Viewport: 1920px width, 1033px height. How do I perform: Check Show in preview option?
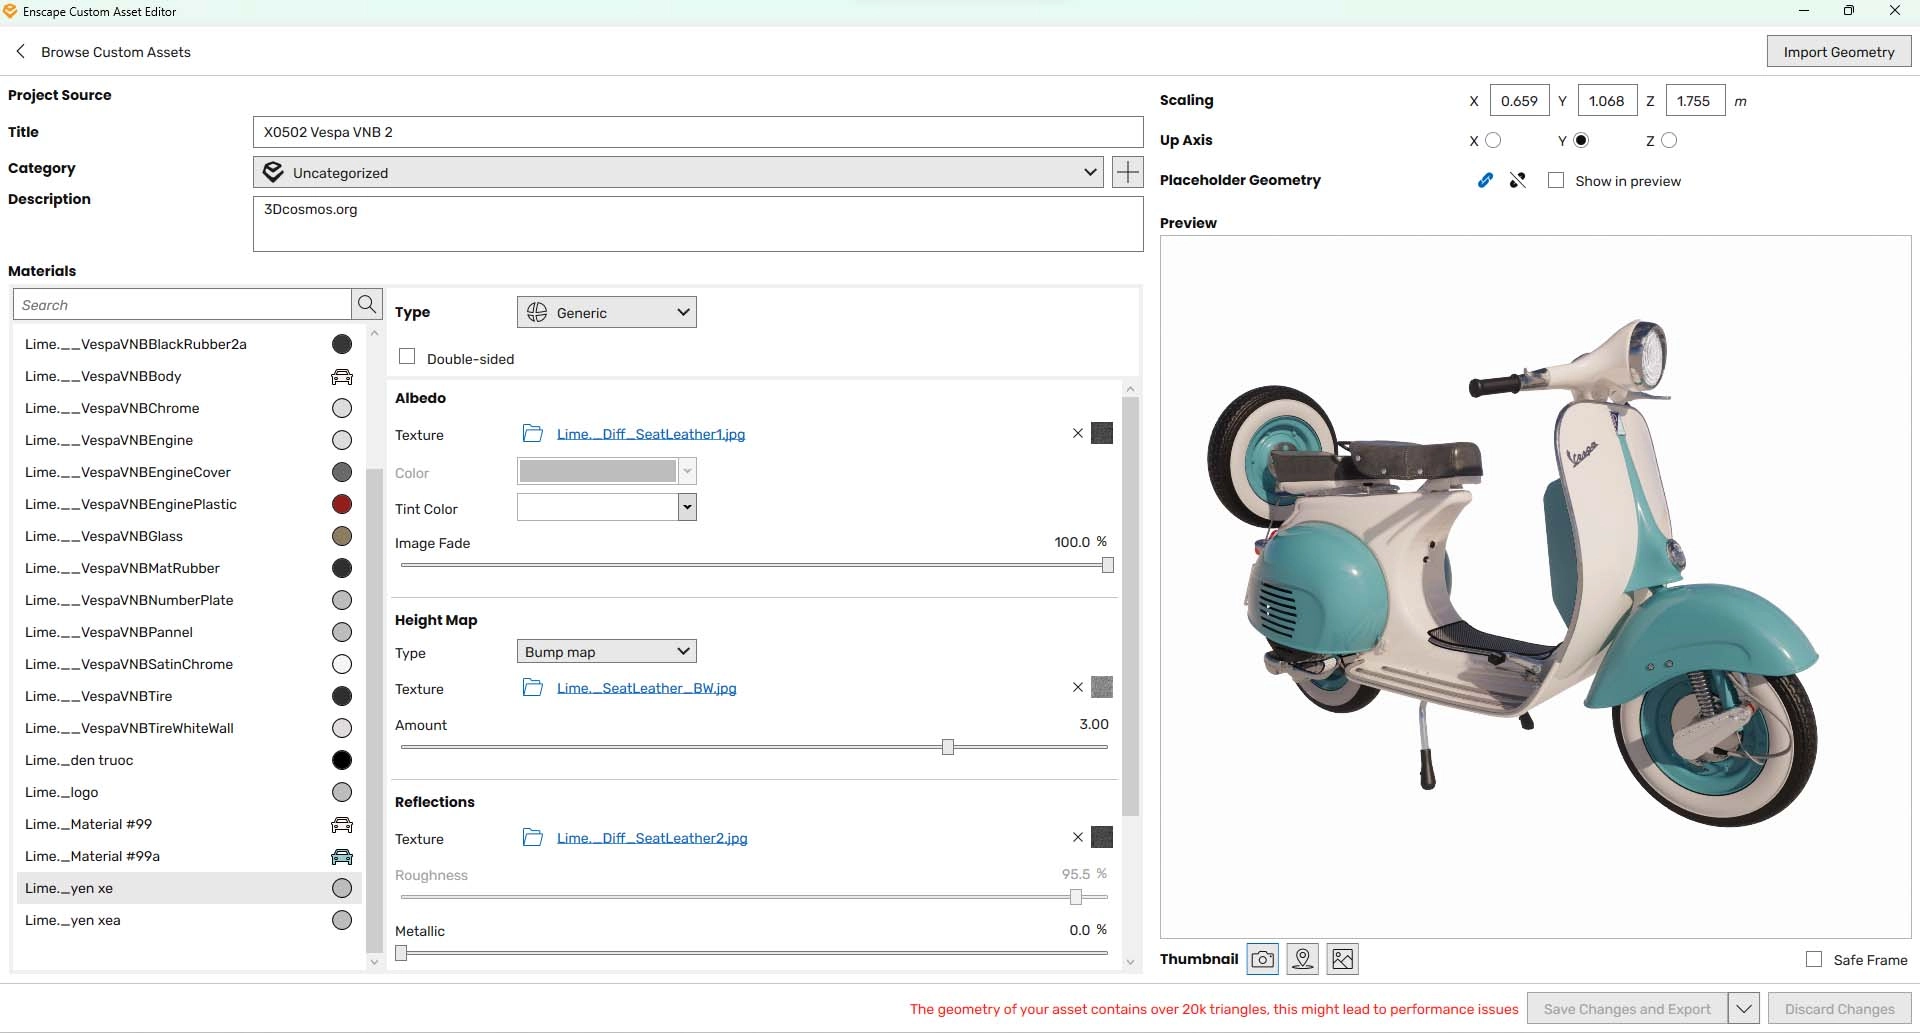click(x=1556, y=180)
